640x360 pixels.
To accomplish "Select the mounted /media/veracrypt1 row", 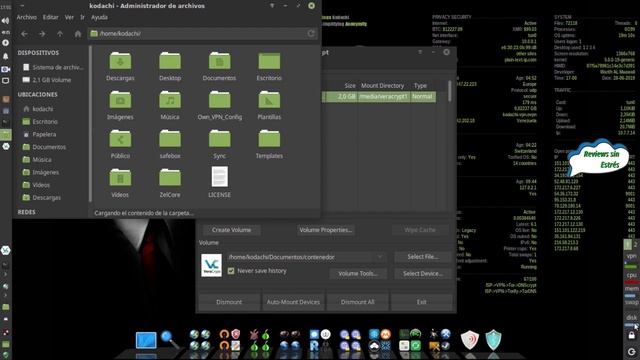I will 379,97.
